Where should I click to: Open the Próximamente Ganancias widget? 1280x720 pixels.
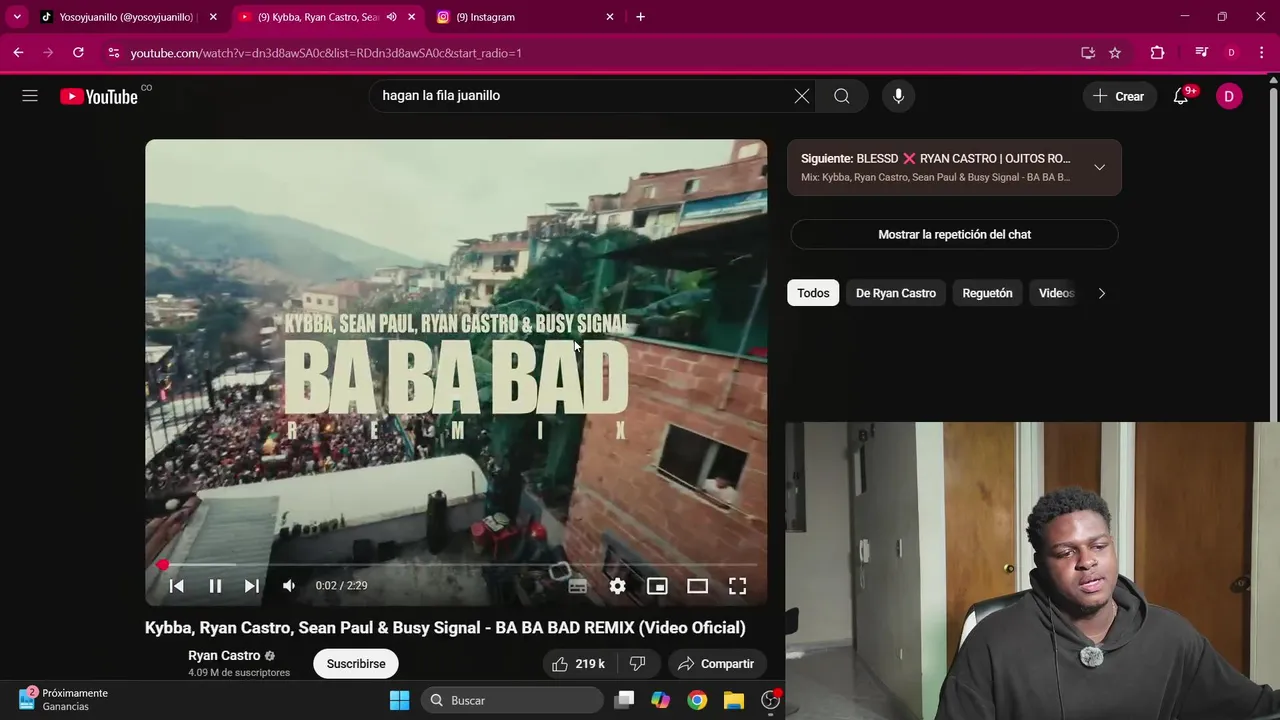[x=62, y=700]
